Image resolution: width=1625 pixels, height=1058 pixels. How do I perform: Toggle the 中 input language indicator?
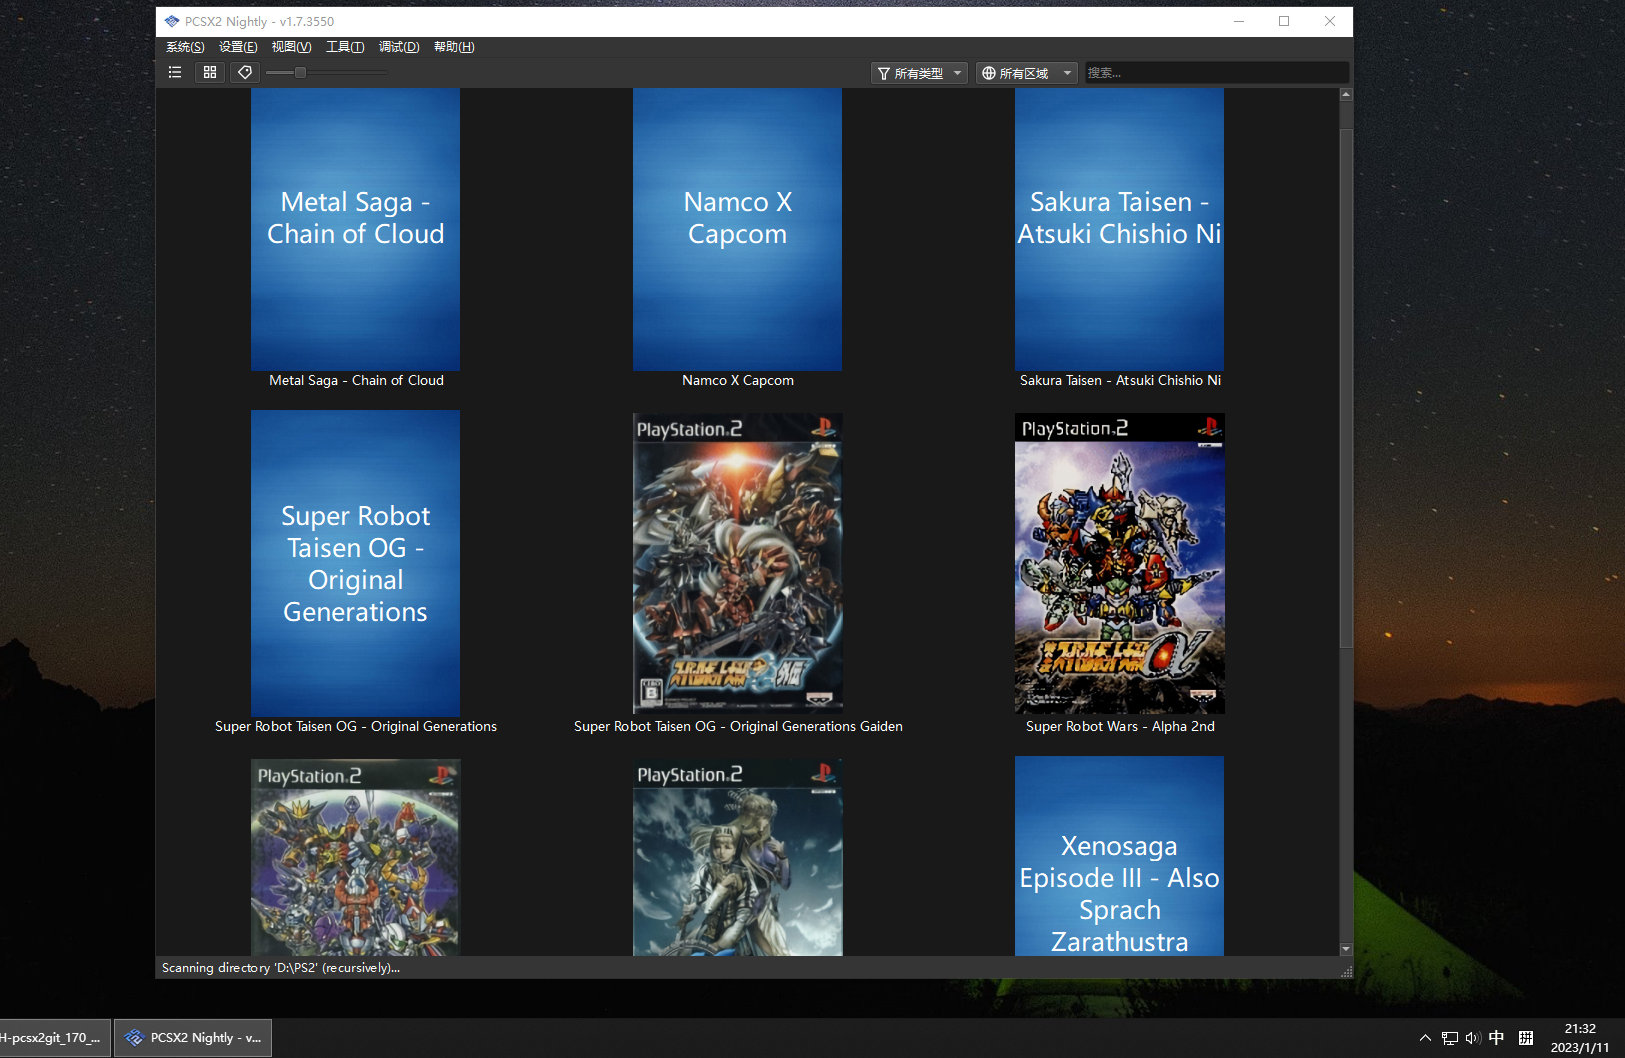tap(1496, 1038)
